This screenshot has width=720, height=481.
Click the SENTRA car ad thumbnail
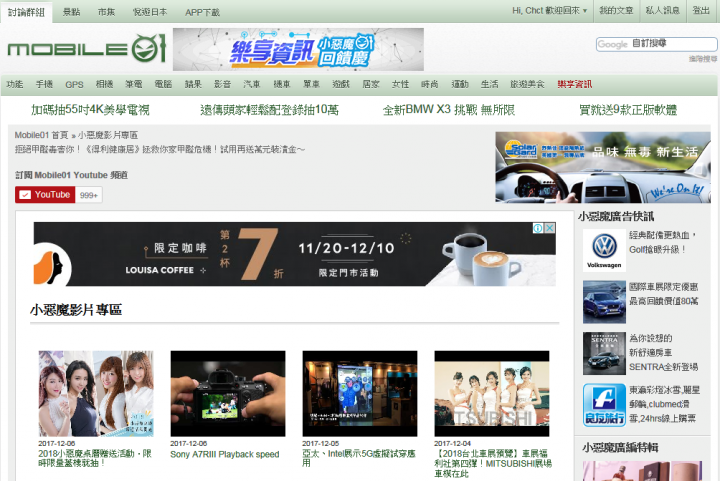604,353
